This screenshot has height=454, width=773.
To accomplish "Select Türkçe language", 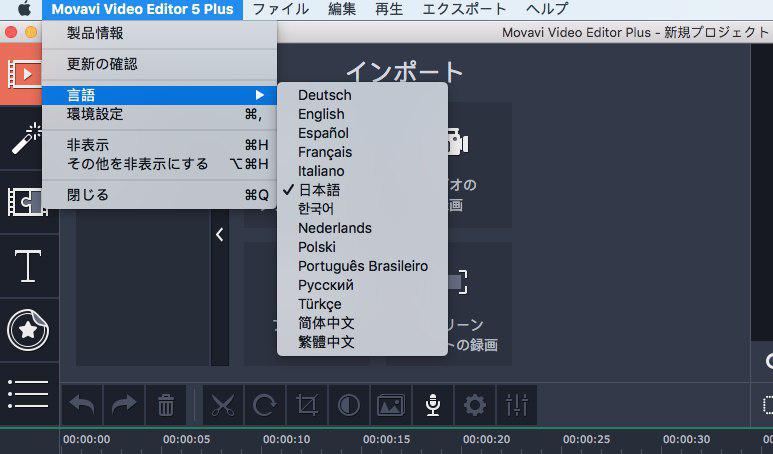I will pyautogui.click(x=362, y=304).
